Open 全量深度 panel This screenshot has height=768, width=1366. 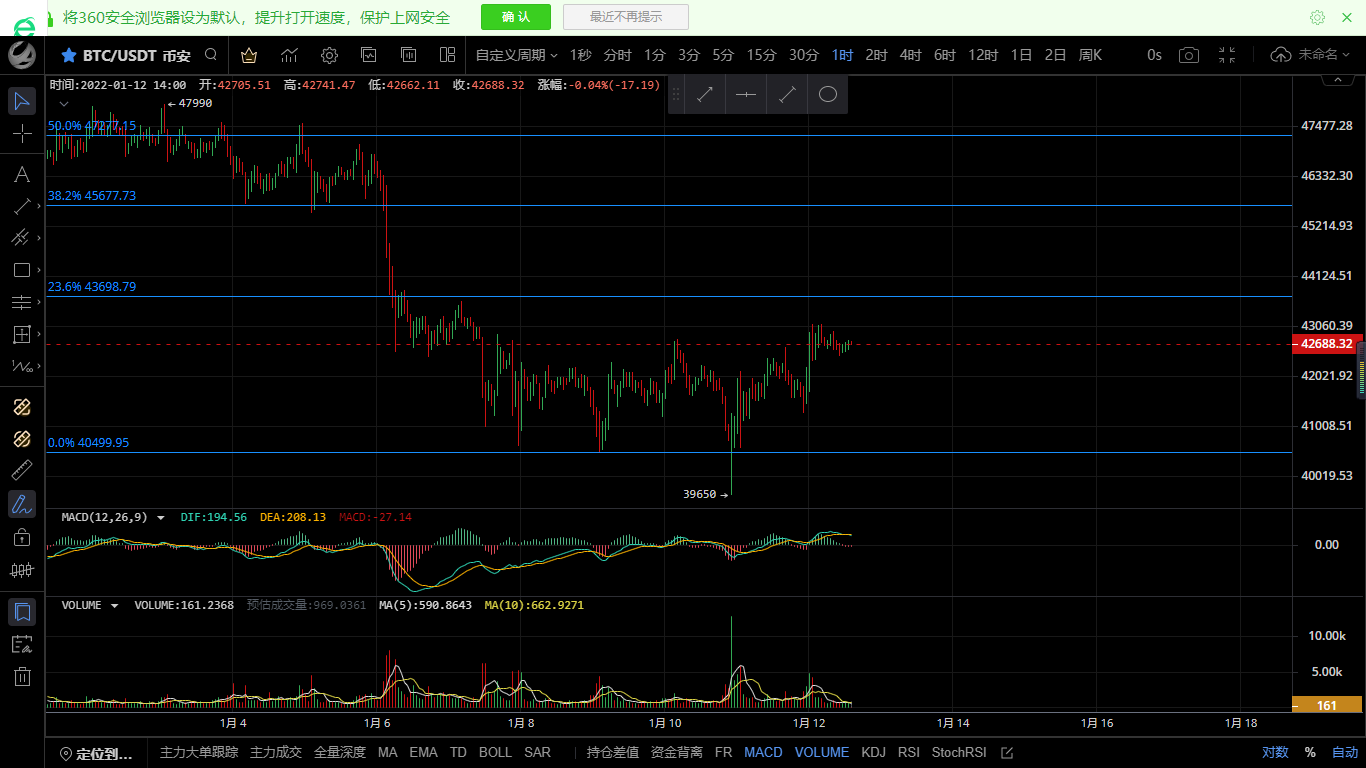[340, 752]
